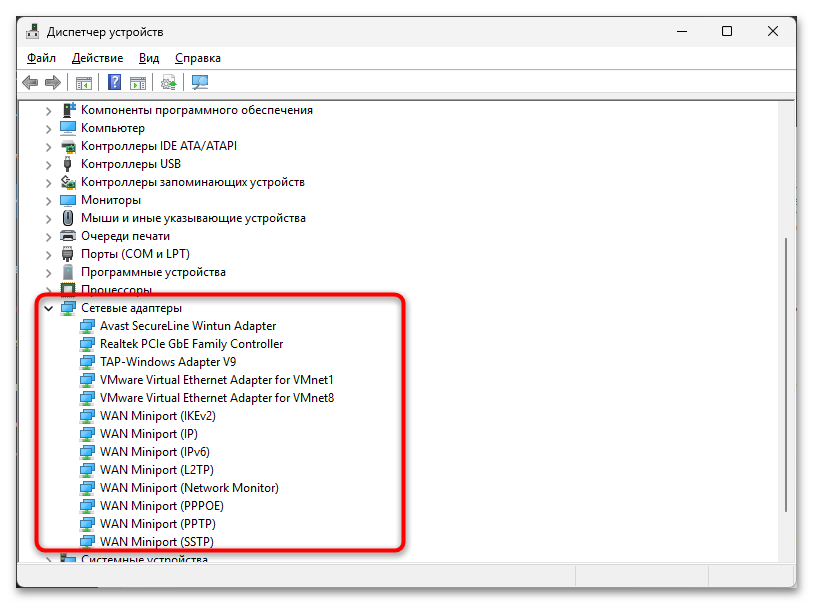Click the Порты (COM и LPT) icon
Viewport: 813px width, 604px height.
(x=68, y=254)
